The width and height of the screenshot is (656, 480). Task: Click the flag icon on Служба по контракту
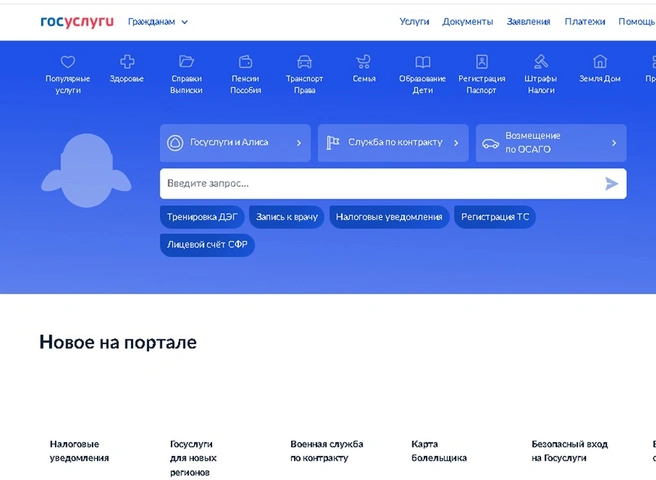point(333,143)
